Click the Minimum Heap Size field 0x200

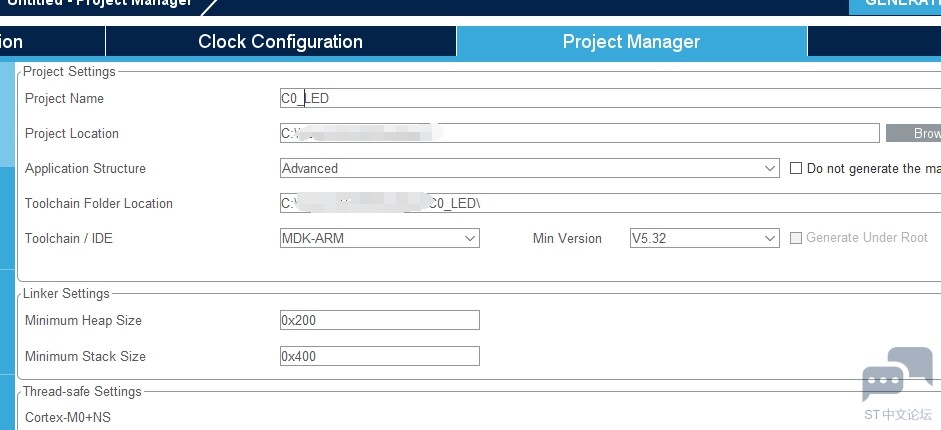click(x=380, y=320)
